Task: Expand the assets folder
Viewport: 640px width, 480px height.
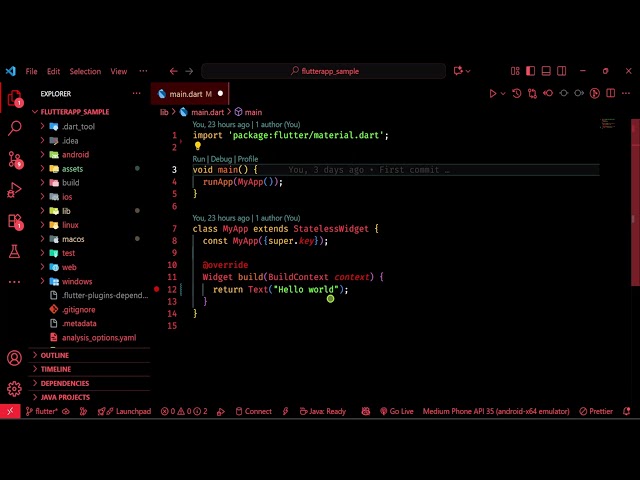Action: pos(91,169)
